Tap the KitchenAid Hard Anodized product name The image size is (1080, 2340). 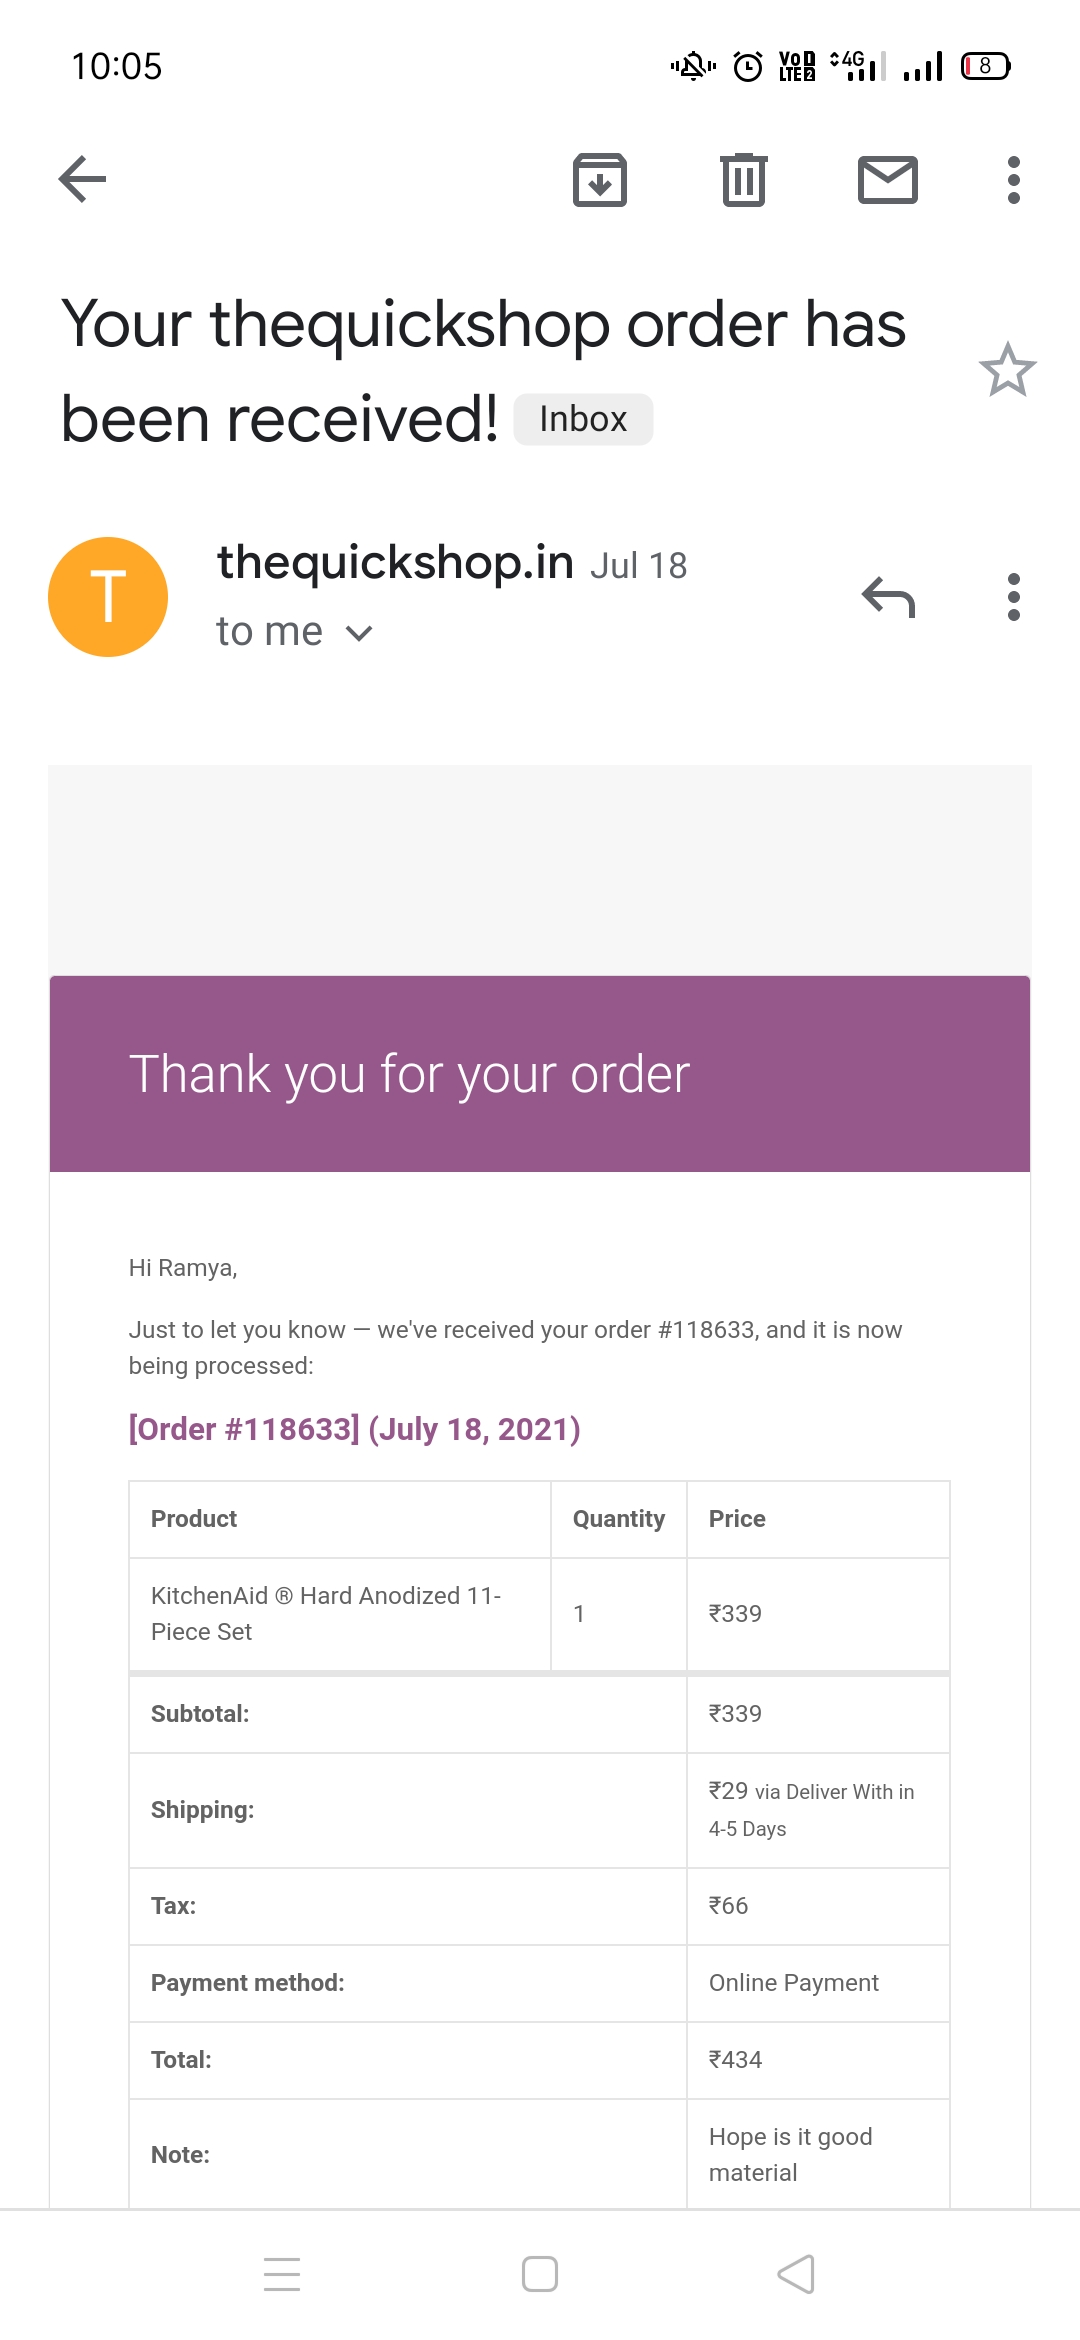(x=326, y=1613)
